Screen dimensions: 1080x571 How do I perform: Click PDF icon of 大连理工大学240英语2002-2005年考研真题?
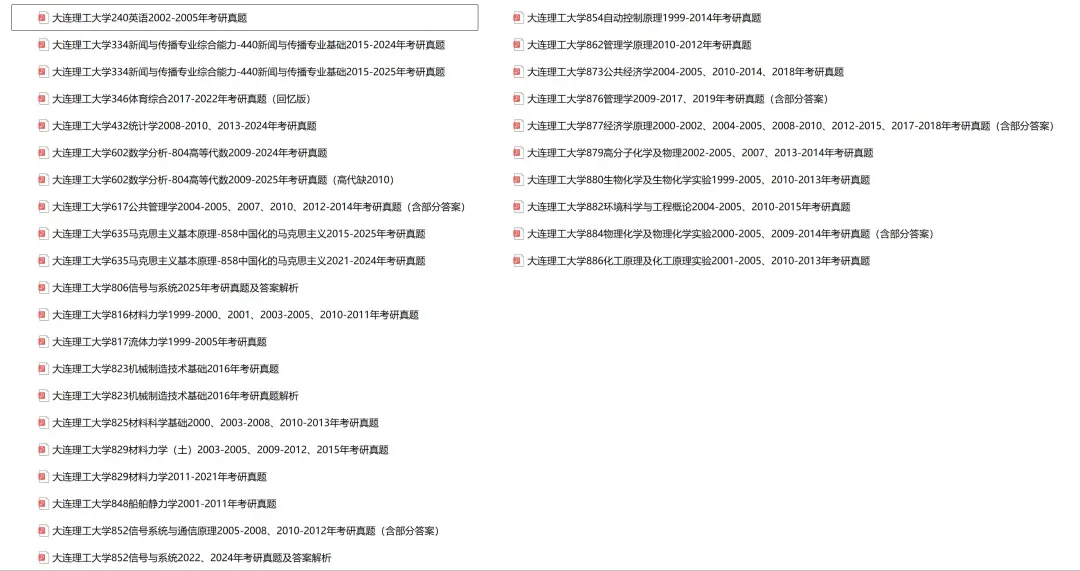43,18
